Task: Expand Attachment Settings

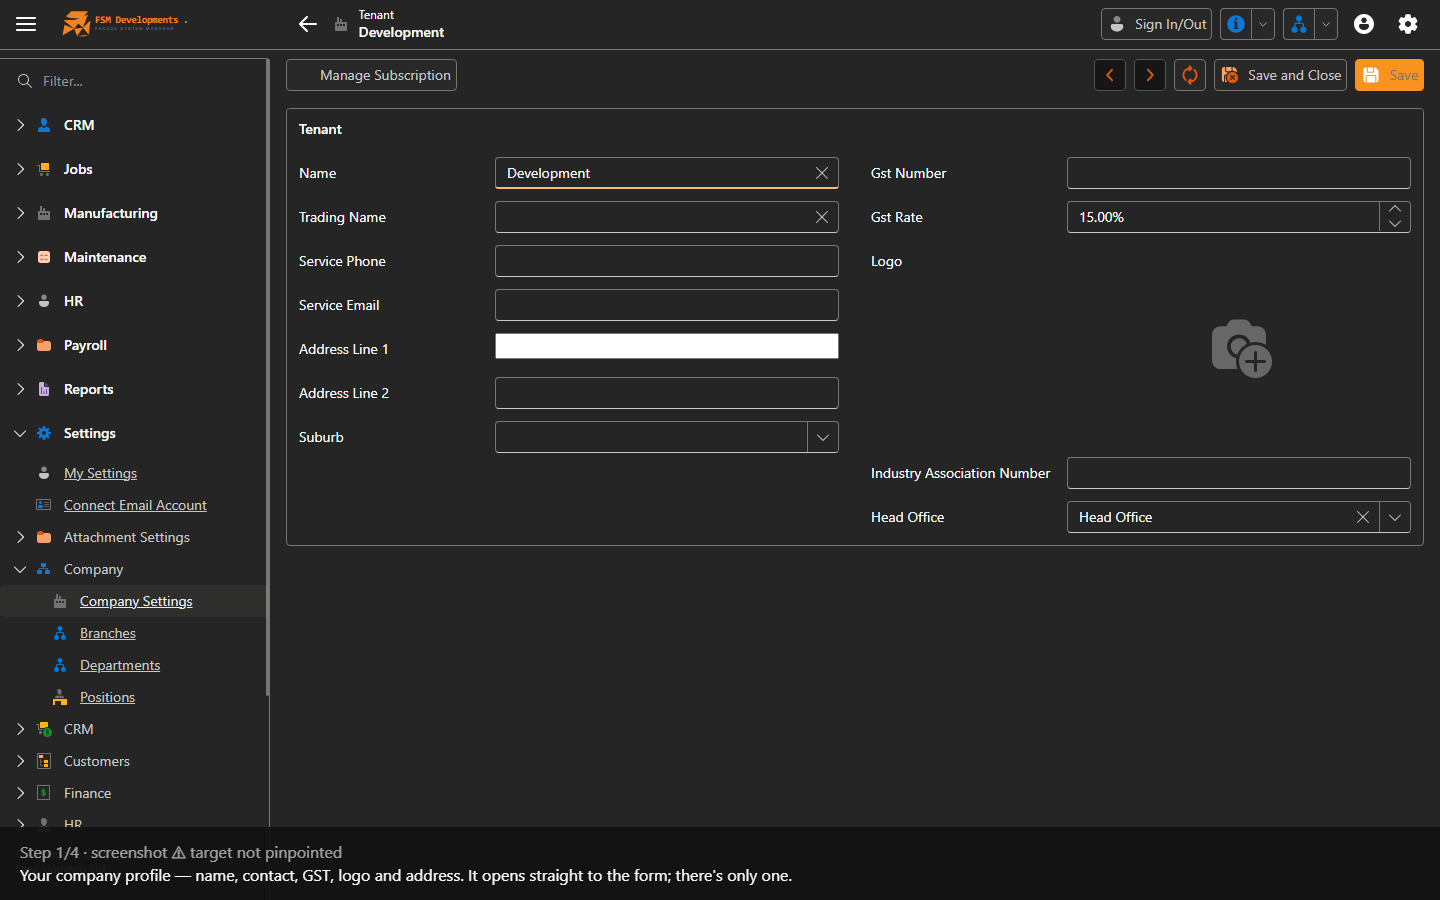Action: point(20,537)
